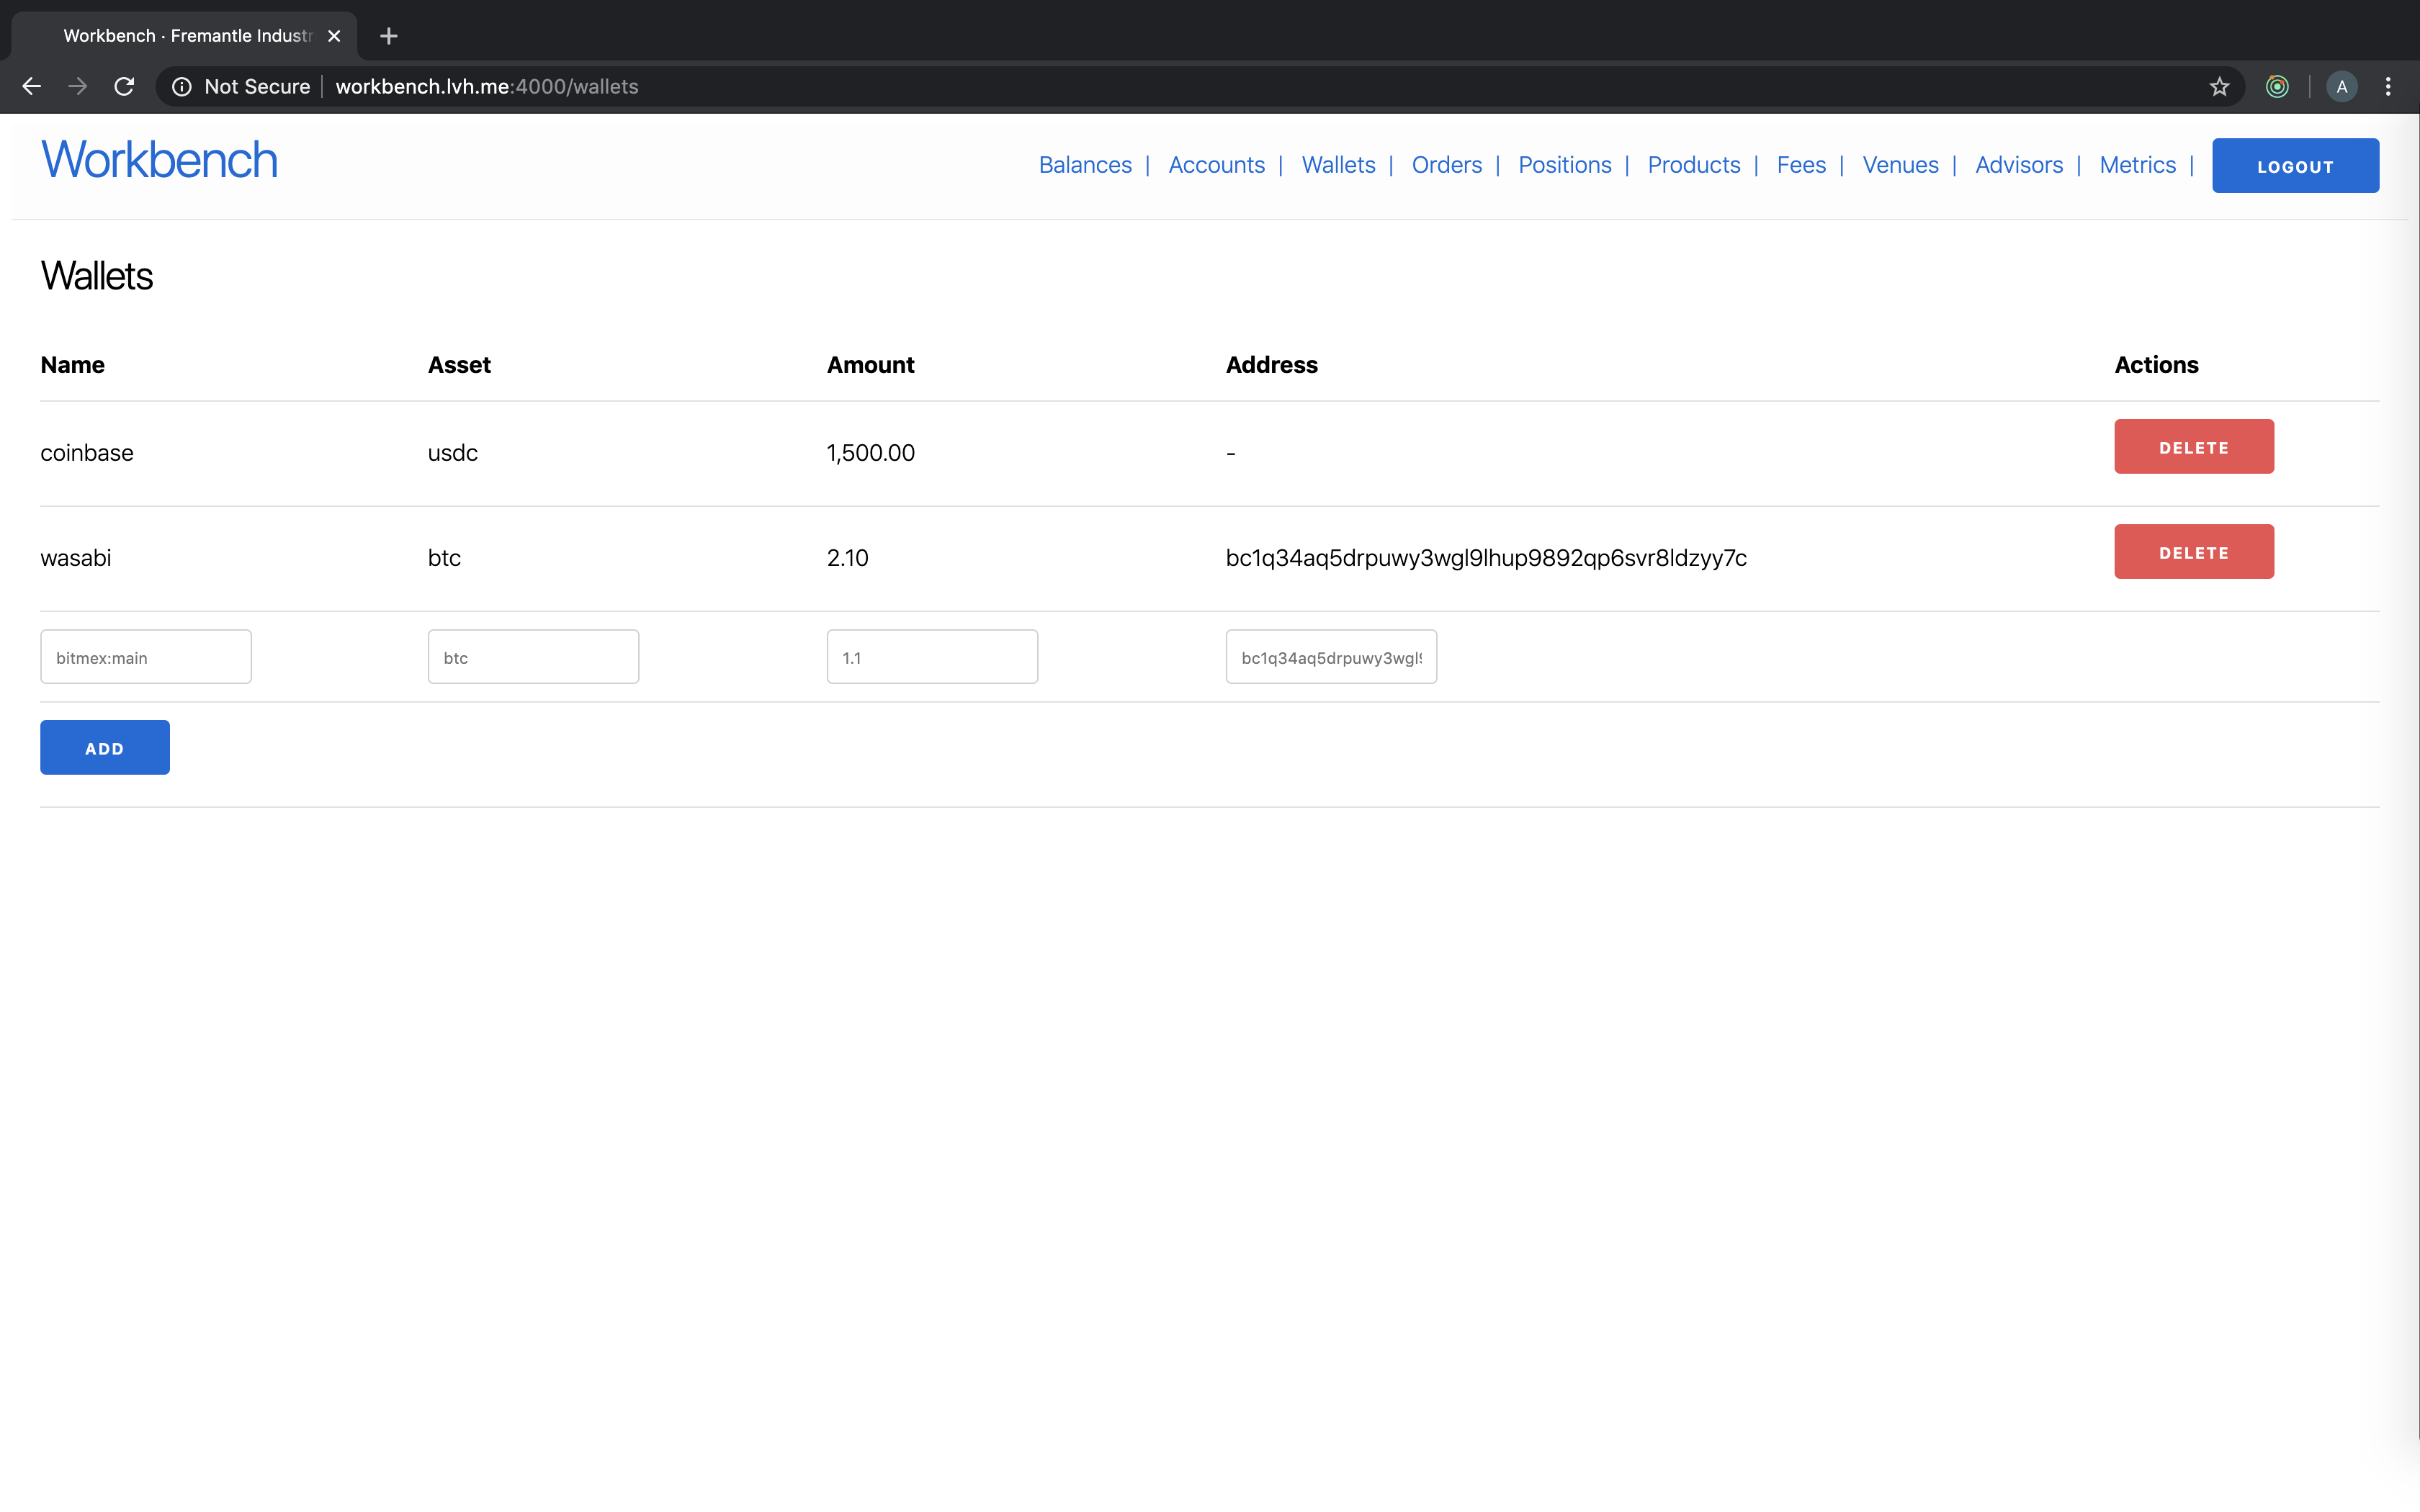Click the Not Secure site info icon

(x=182, y=87)
